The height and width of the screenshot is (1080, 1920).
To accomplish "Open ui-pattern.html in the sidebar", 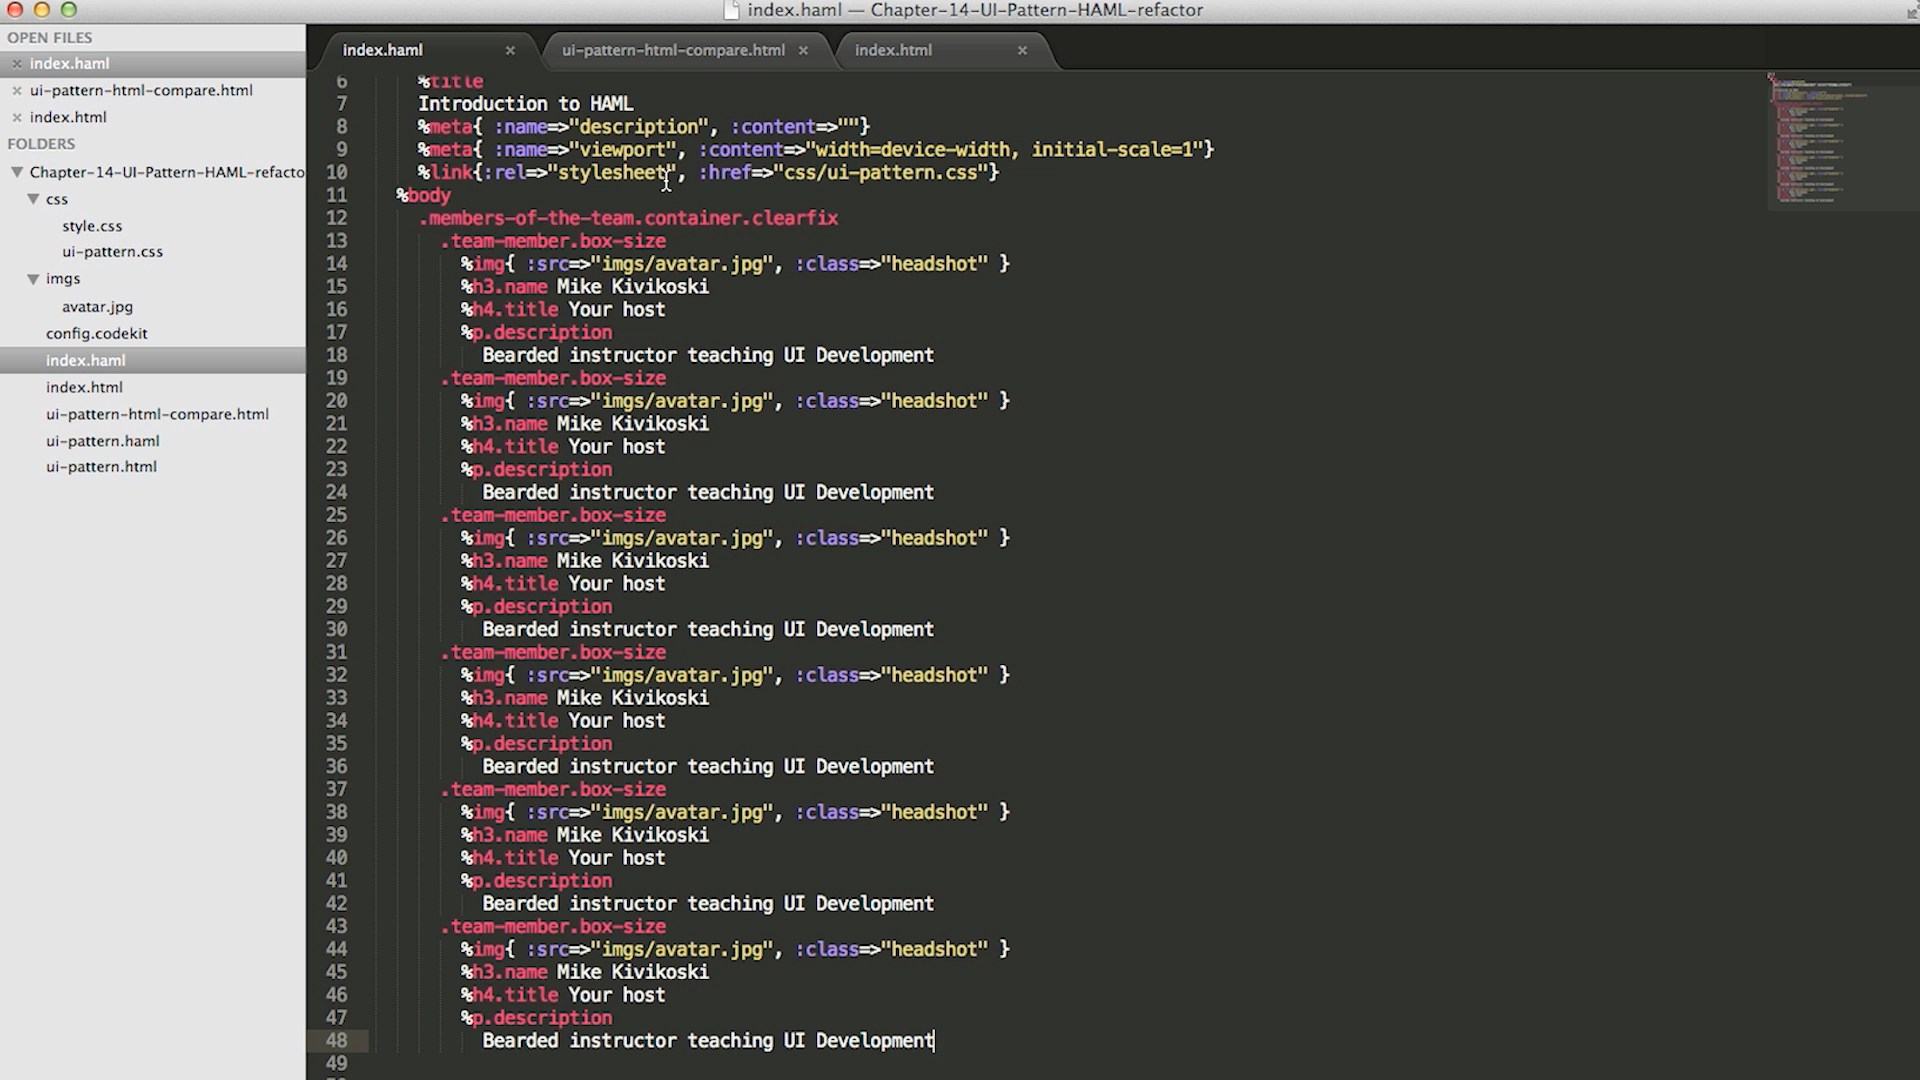I will 101,467.
